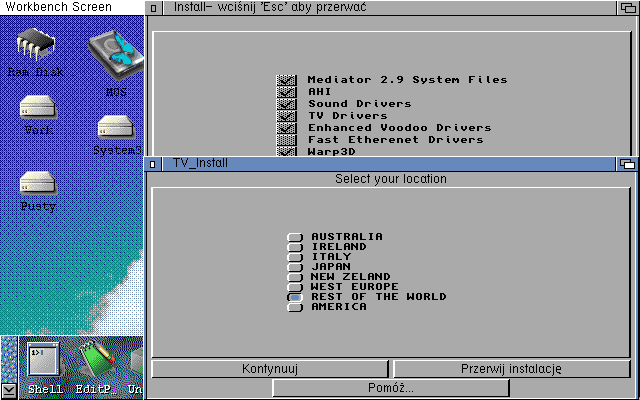Click Install window depth gadget
Viewport: 640px width, 400px height.
pyautogui.click(x=627, y=8)
